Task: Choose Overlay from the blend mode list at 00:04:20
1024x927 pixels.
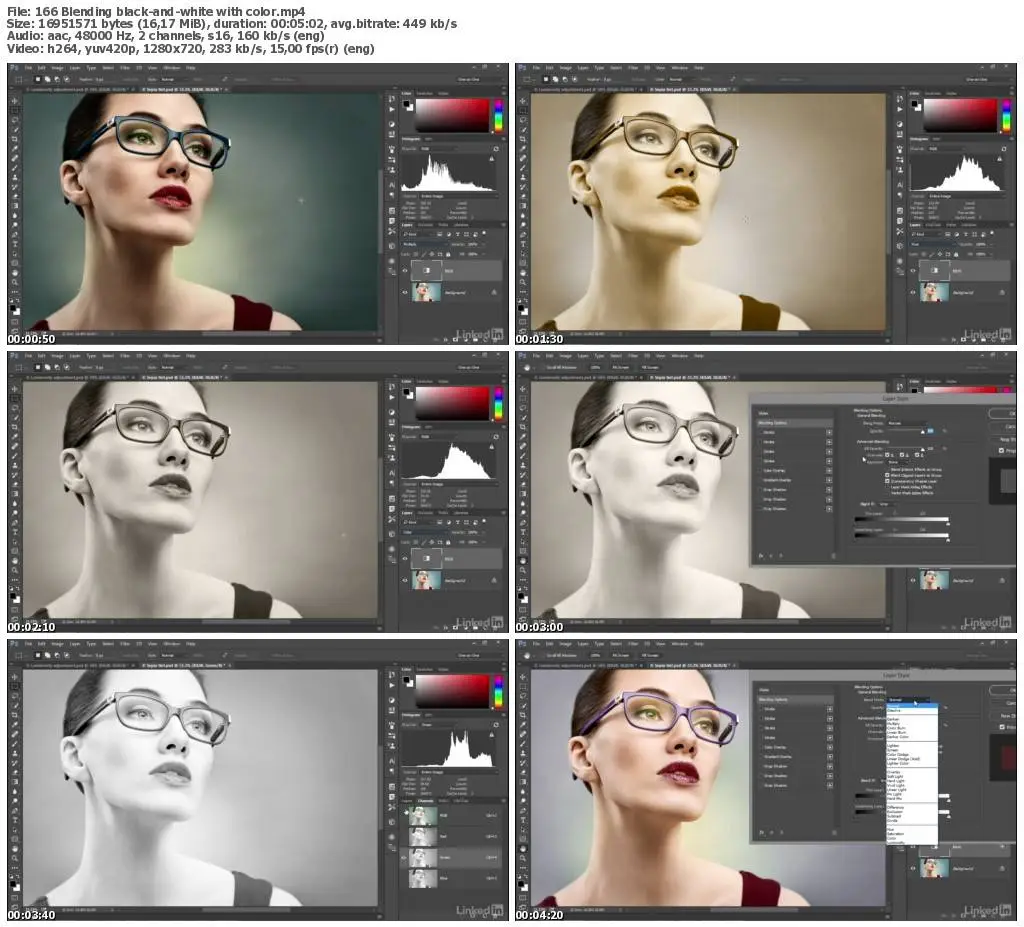Action: (893, 771)
